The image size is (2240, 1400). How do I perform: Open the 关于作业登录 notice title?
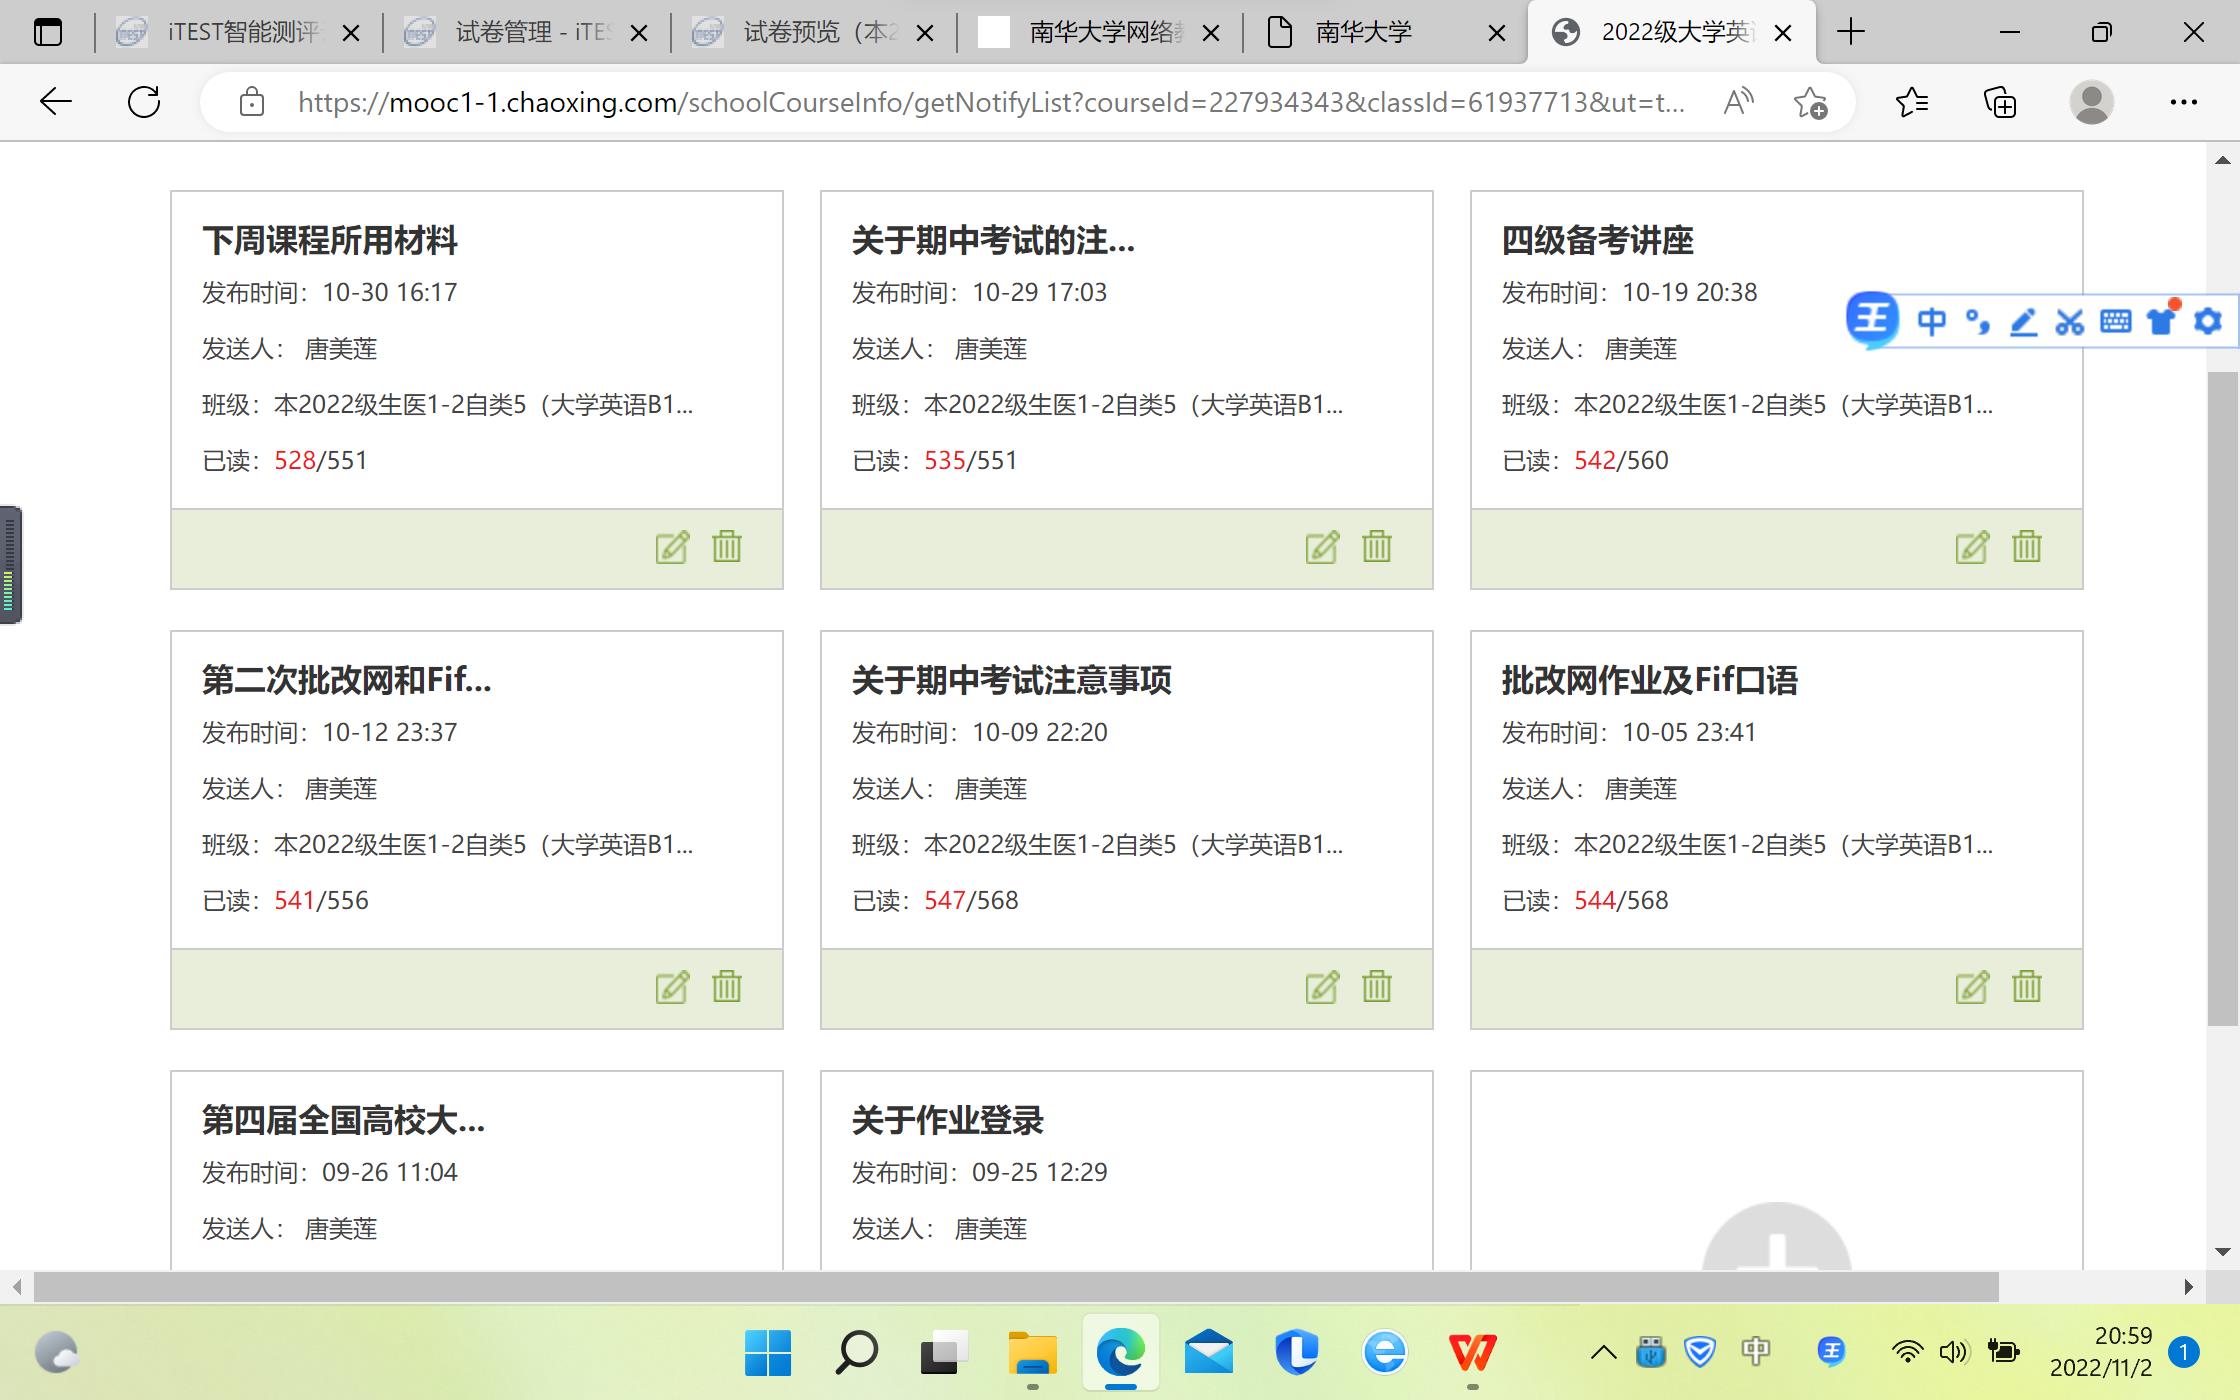click(947, 1120)
